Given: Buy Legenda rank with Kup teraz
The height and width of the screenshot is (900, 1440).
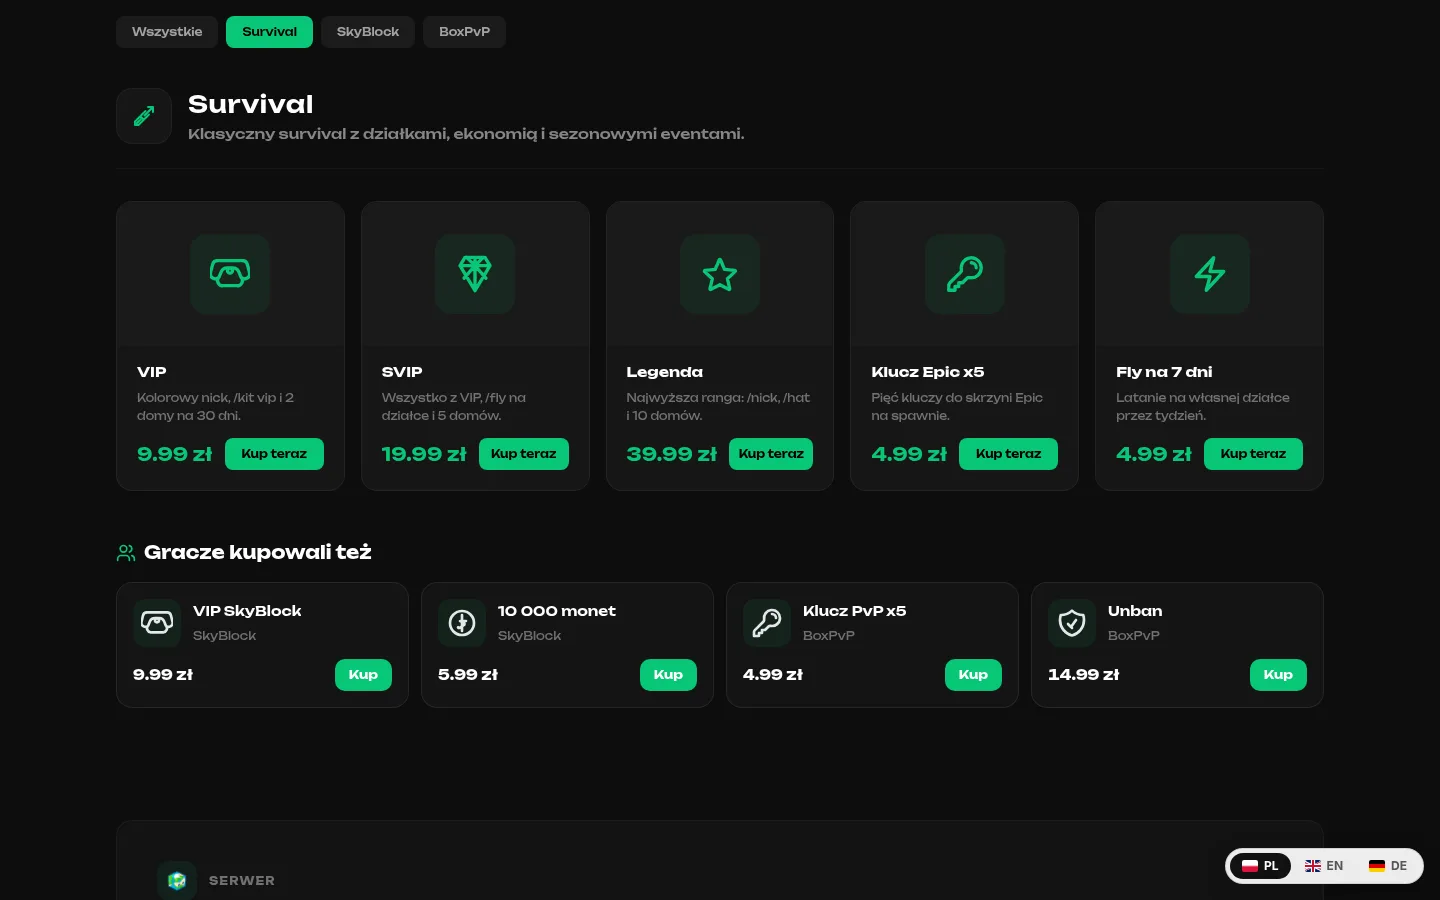Looking at the screenshot, I should pos(771,454).
